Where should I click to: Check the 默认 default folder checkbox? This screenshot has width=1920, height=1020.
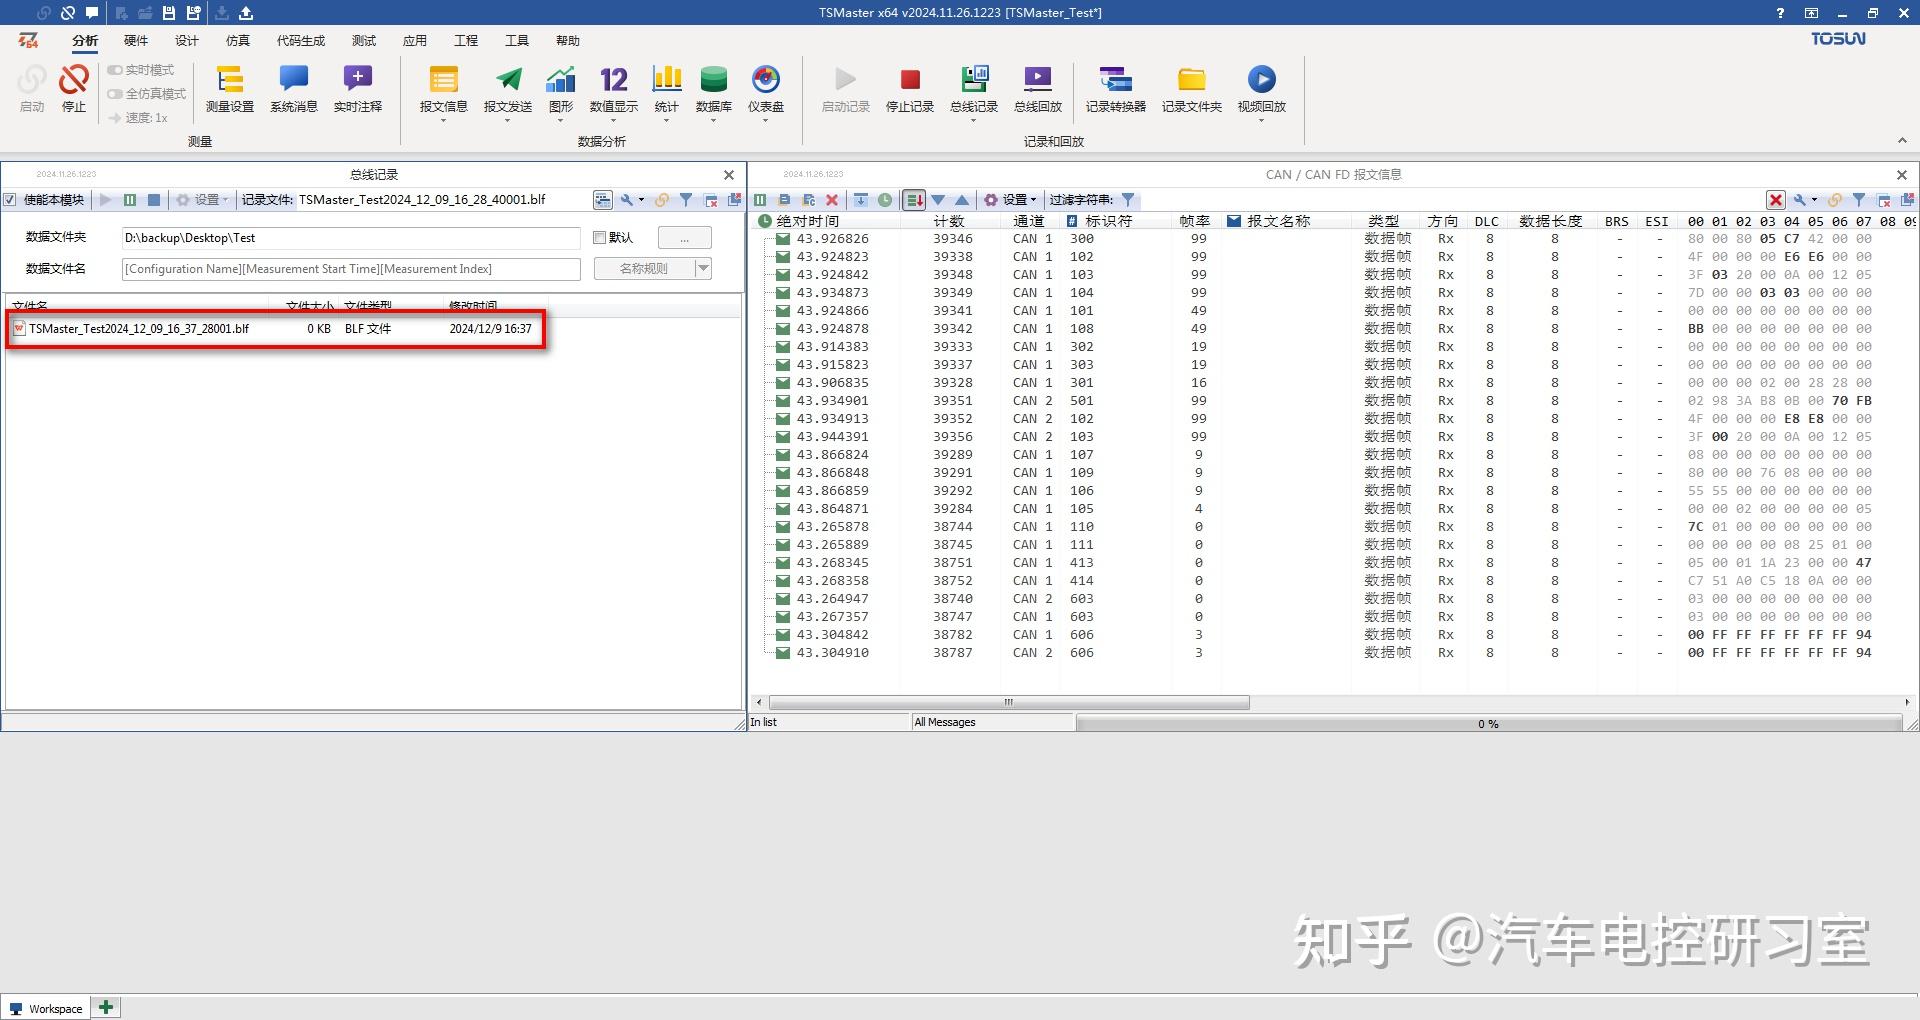pyautogui.click(x=599, y=237)
